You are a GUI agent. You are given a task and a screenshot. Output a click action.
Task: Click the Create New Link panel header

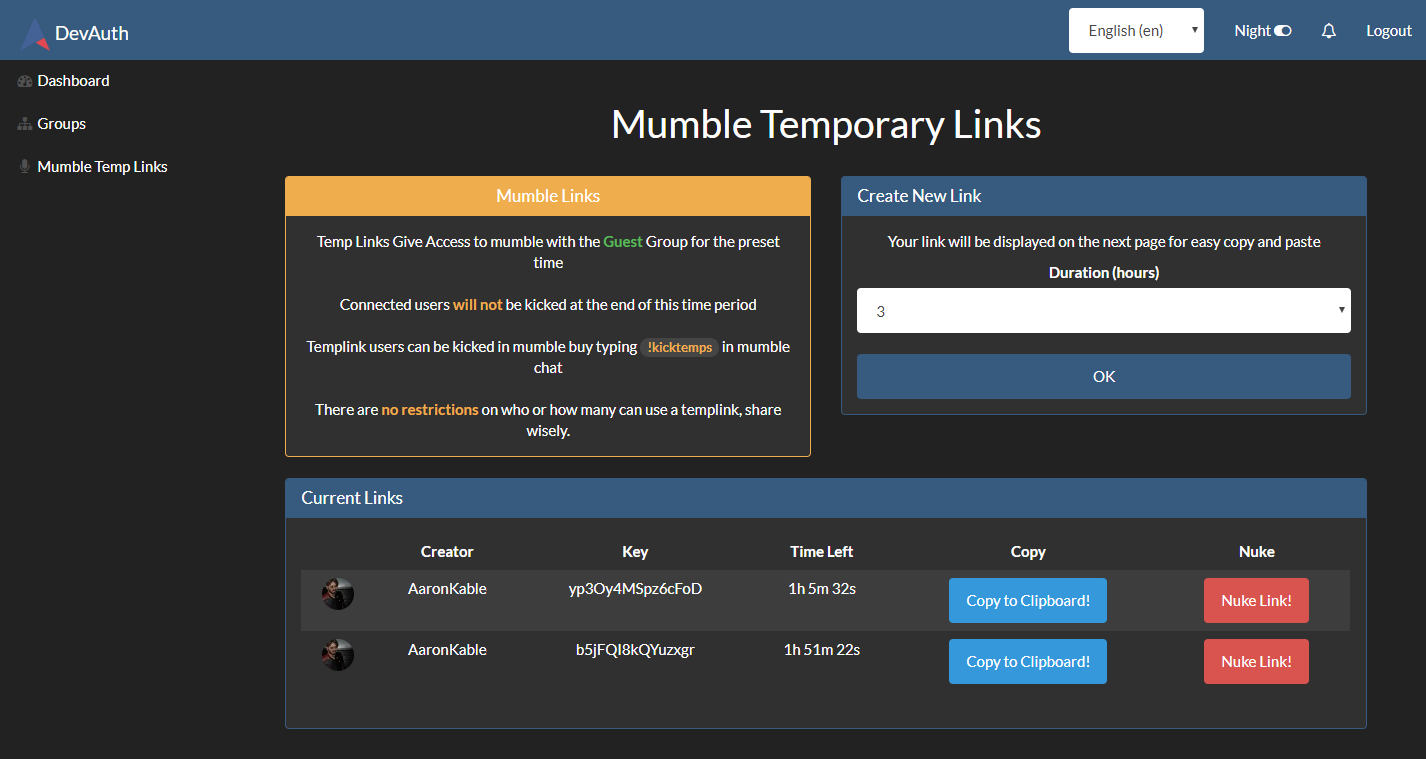coord(1104,196)
